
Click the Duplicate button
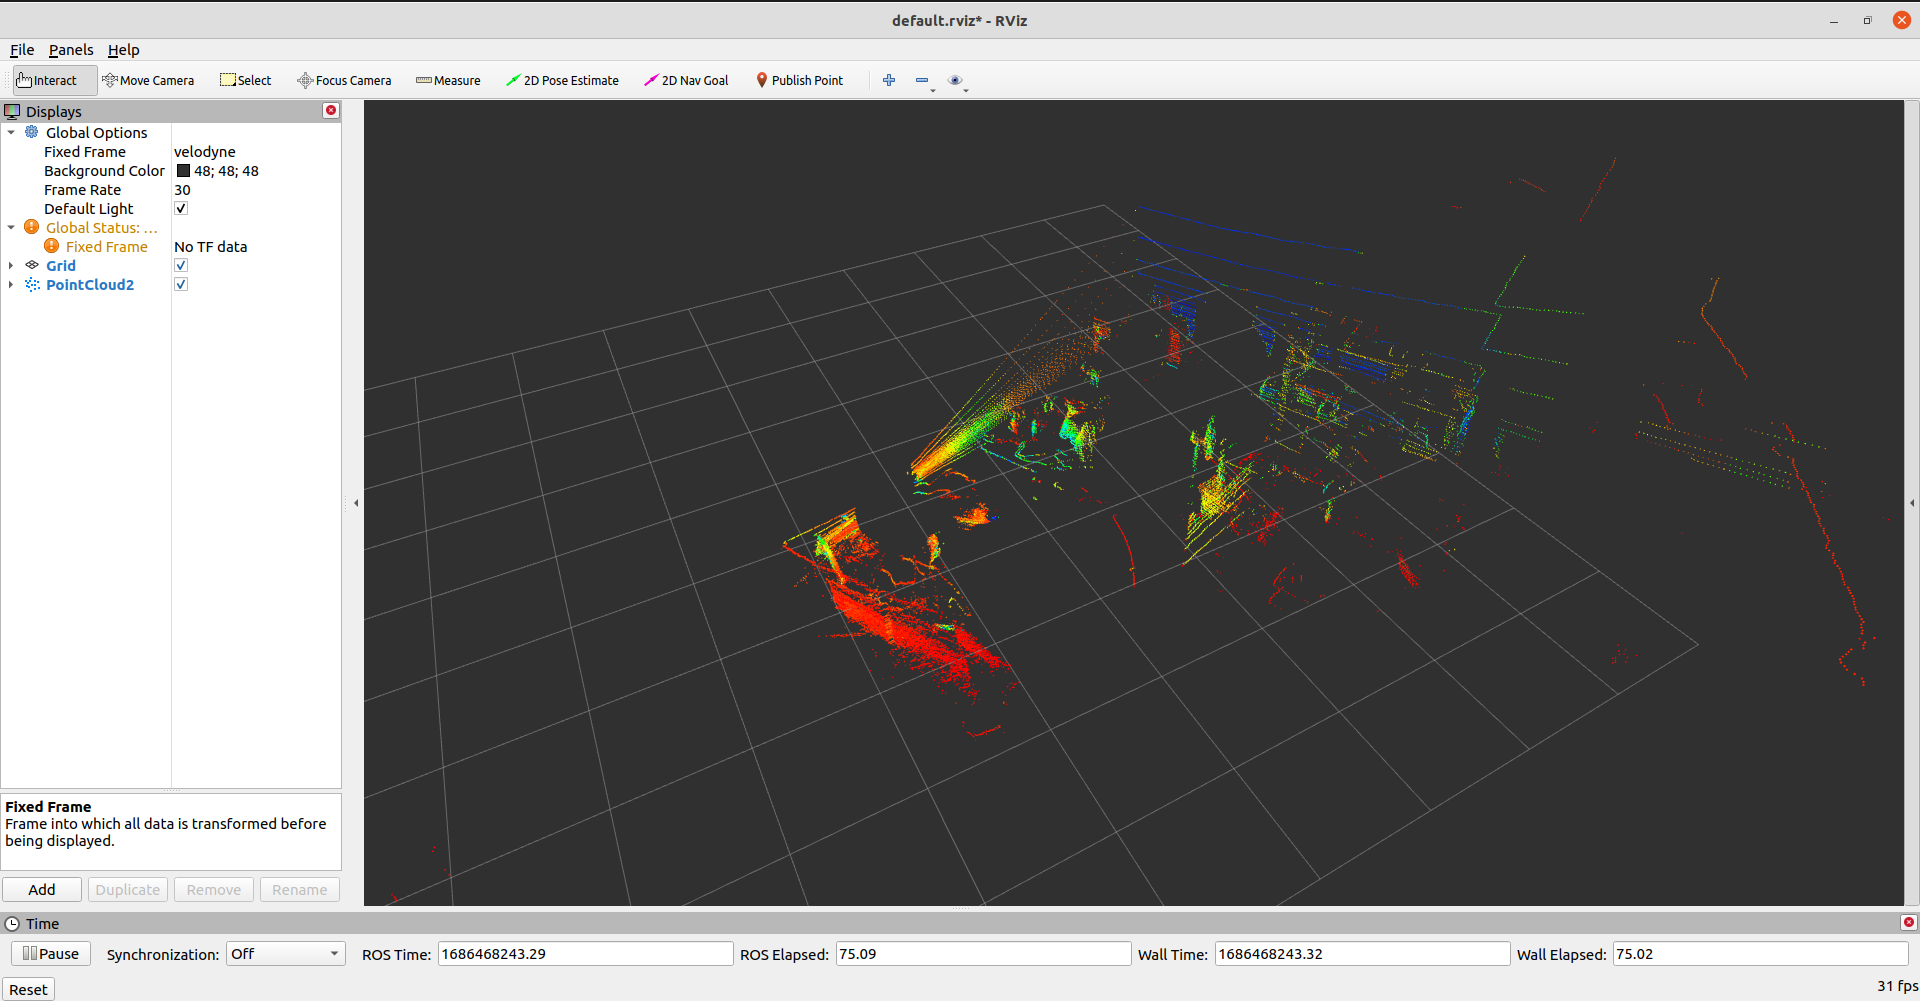pos(128,890)
